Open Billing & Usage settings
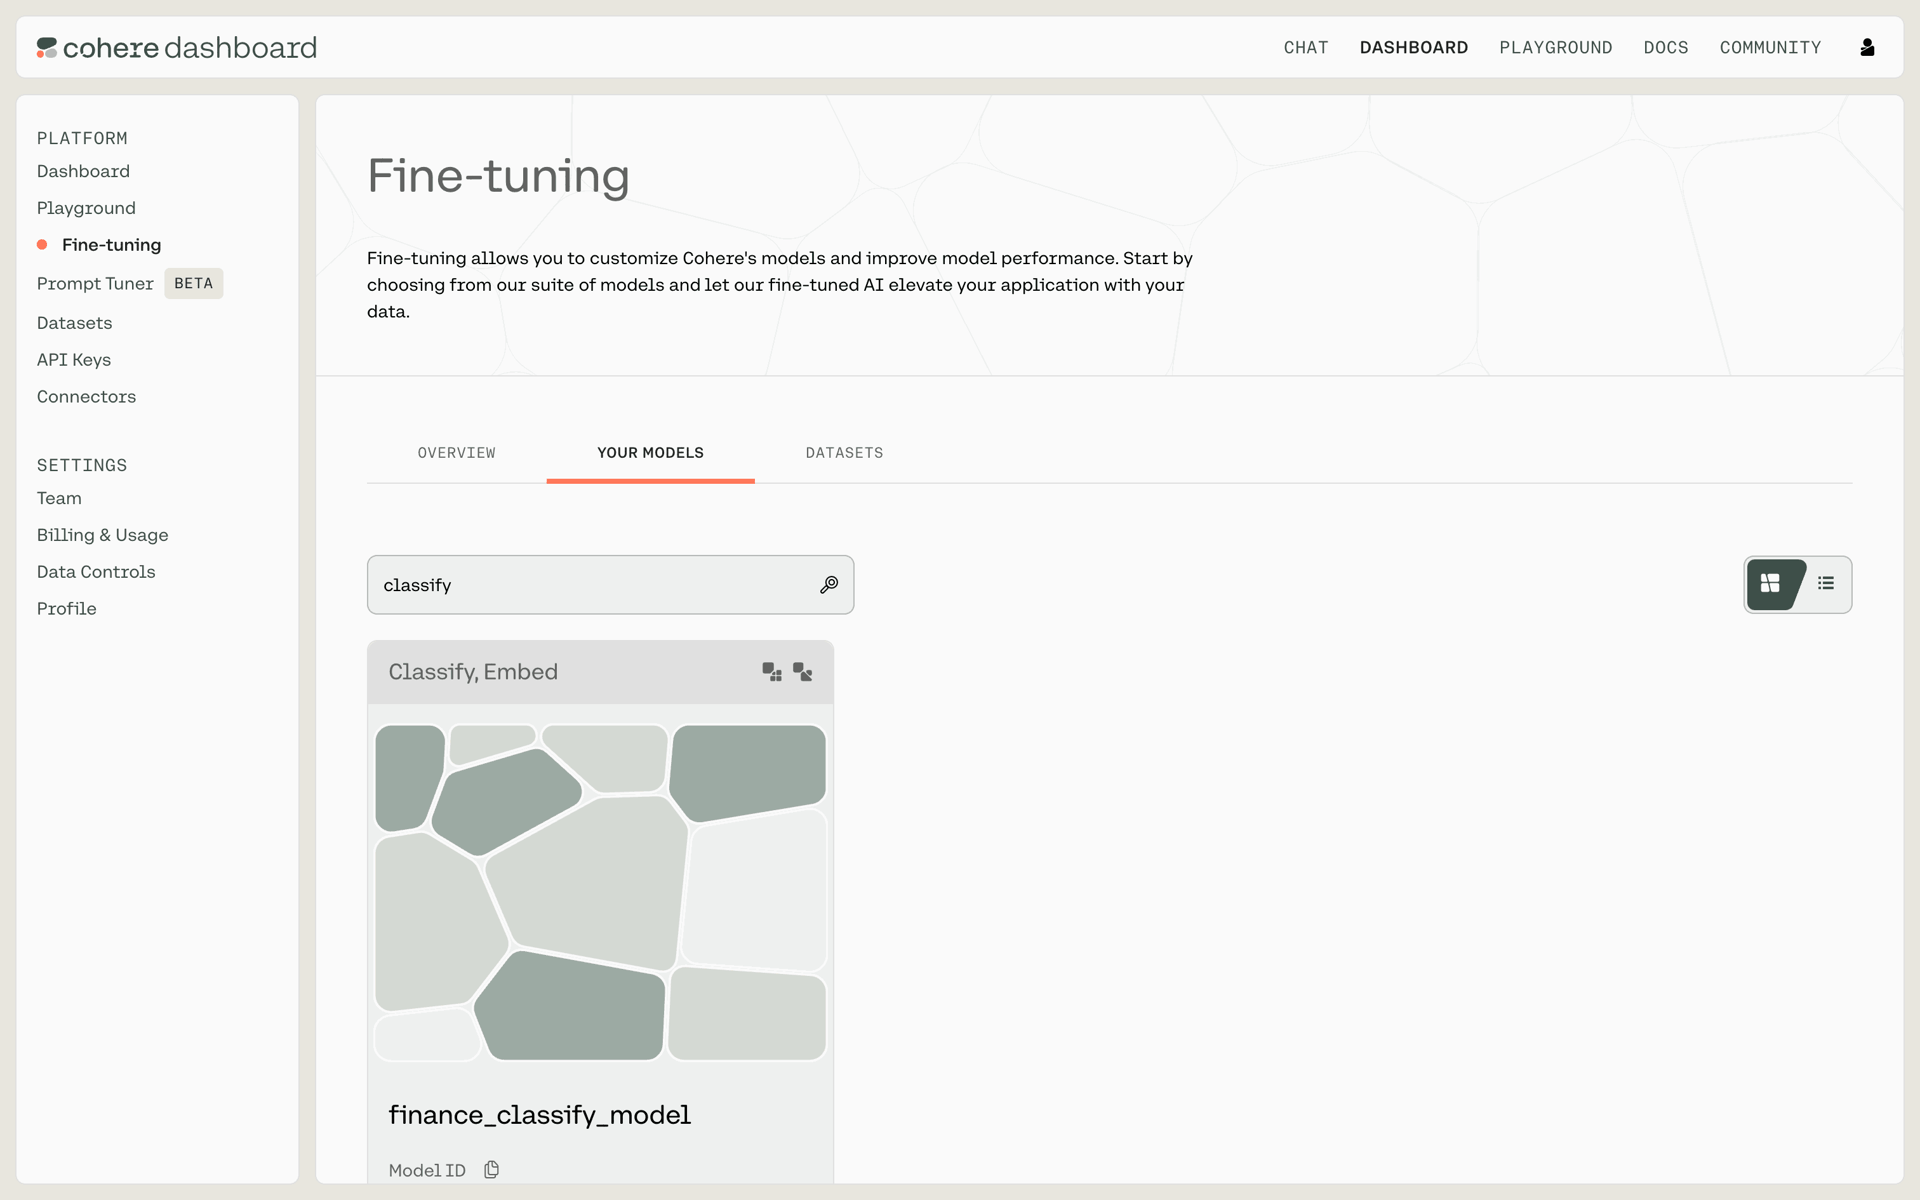This screenshot has height=1200, width=1920. pyautogui.click(x=102, y=535)
